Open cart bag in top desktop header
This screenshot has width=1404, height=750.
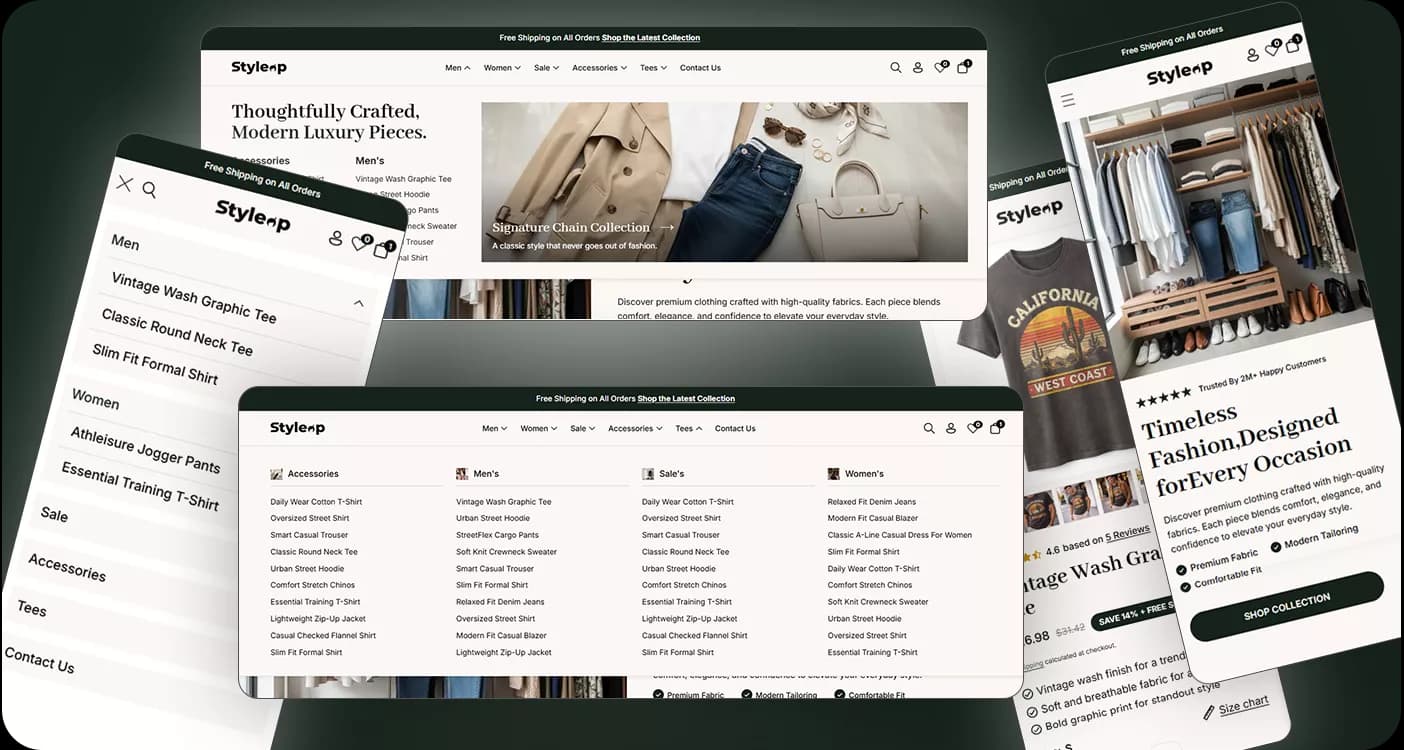click(x=963, y=67)
